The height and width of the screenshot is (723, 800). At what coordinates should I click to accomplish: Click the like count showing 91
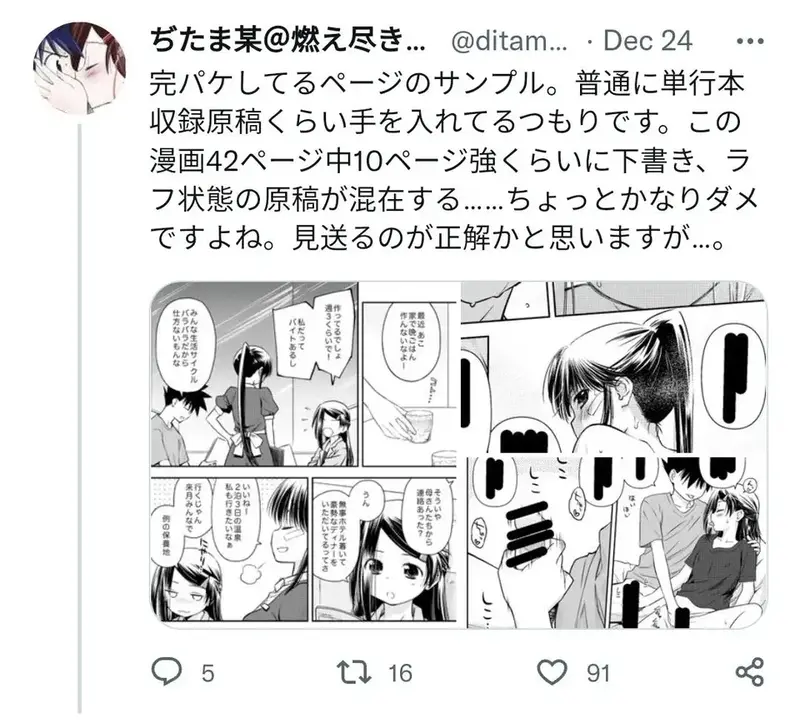click(x=598, y=674)
